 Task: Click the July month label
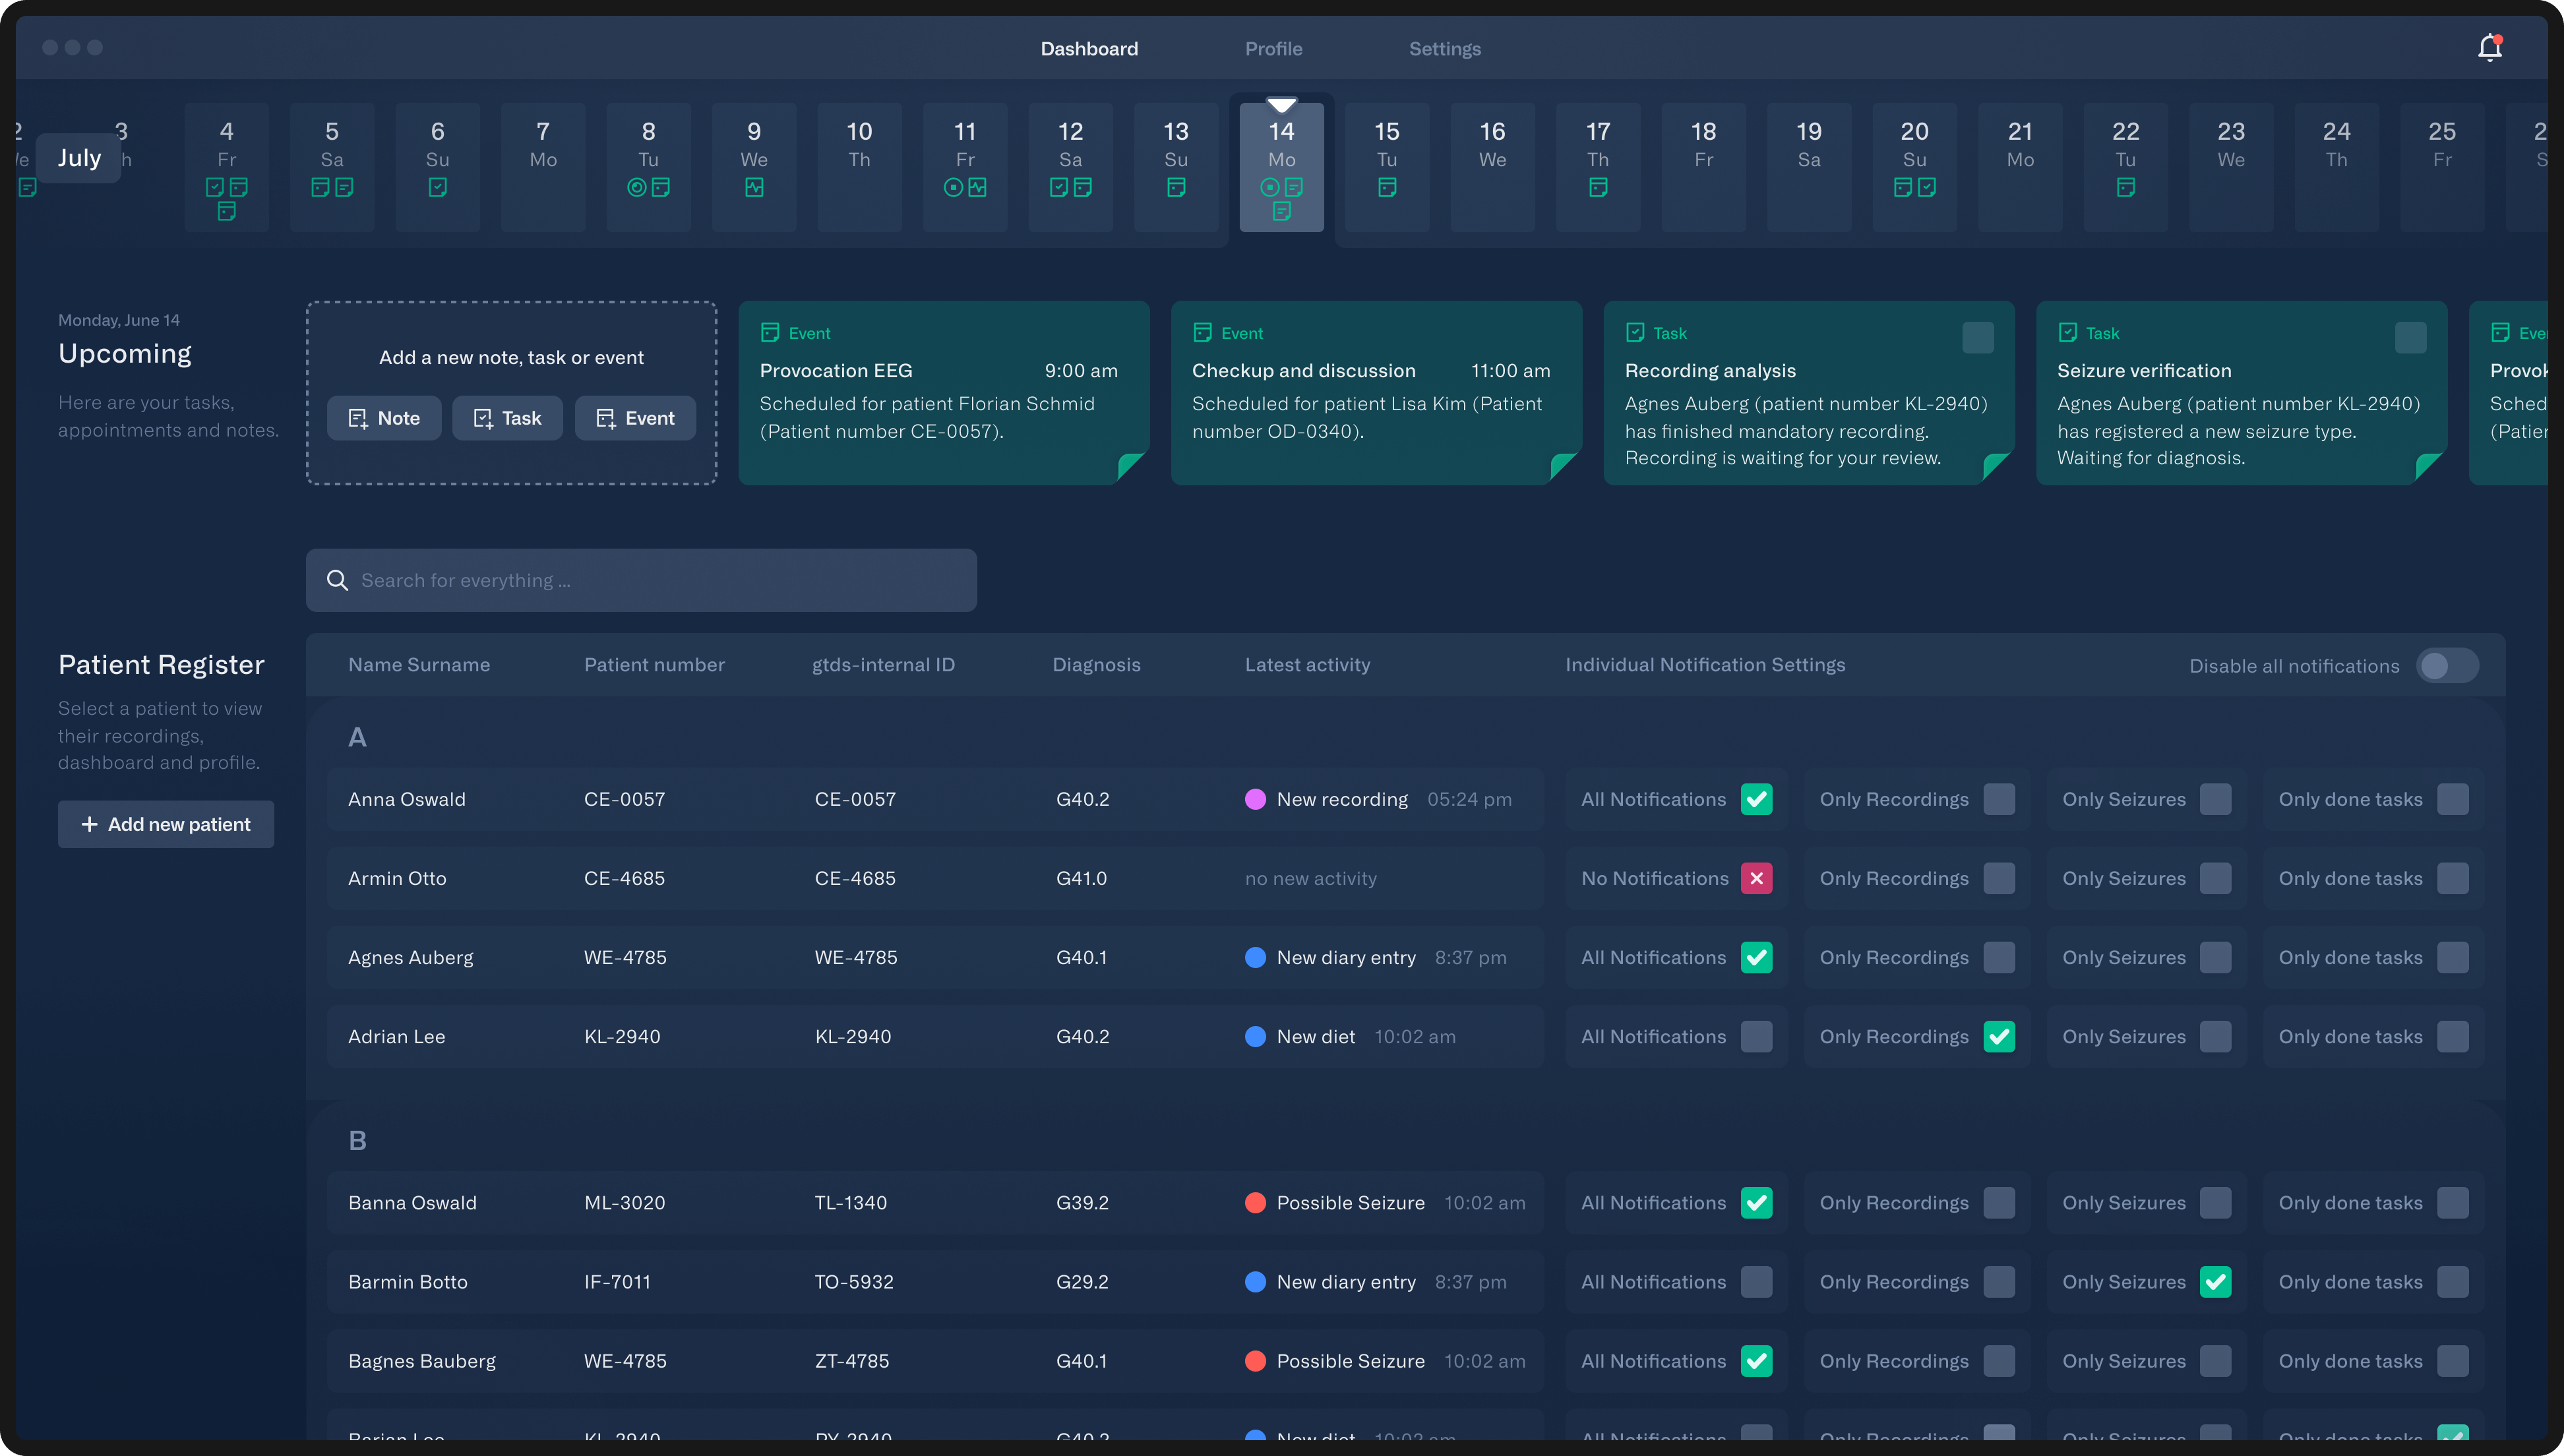[79, 158]
